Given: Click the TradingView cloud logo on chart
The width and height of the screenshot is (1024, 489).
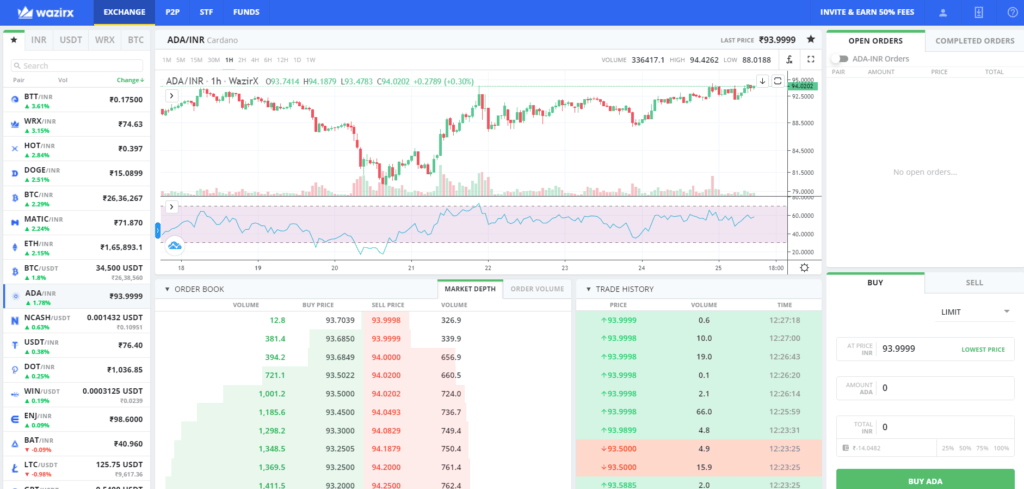Looking at the screenshot, I should coord(175,245).
